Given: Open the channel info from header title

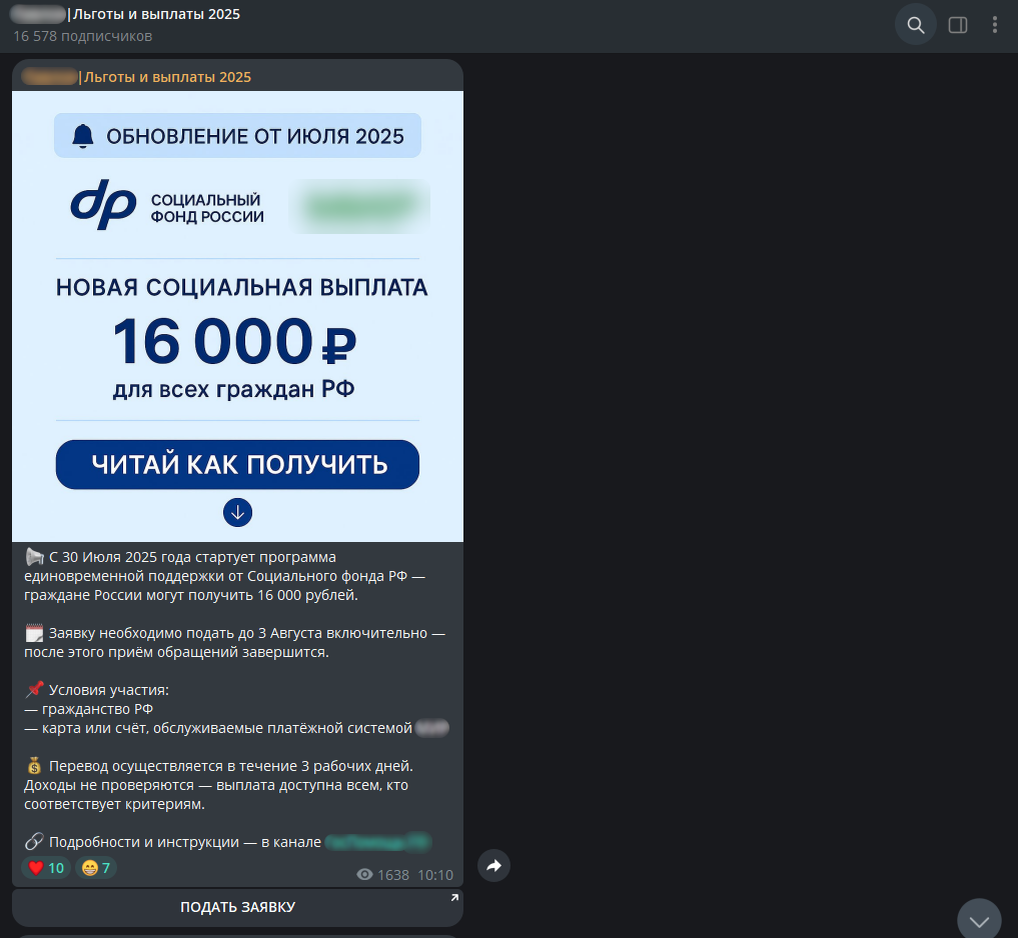Looking at the screenshot, I should click(x=127, y=14).
